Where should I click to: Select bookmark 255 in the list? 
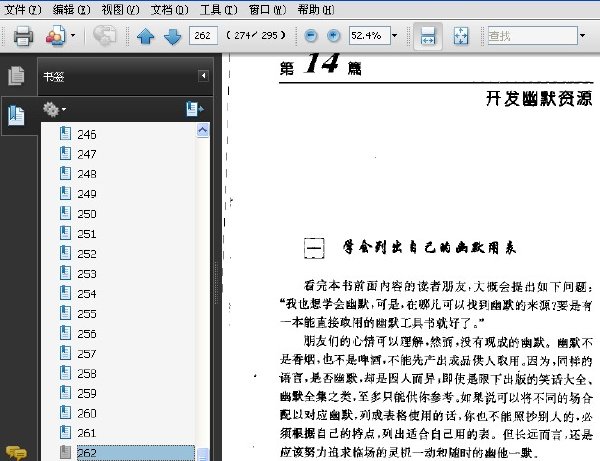[x=87, y=314]
